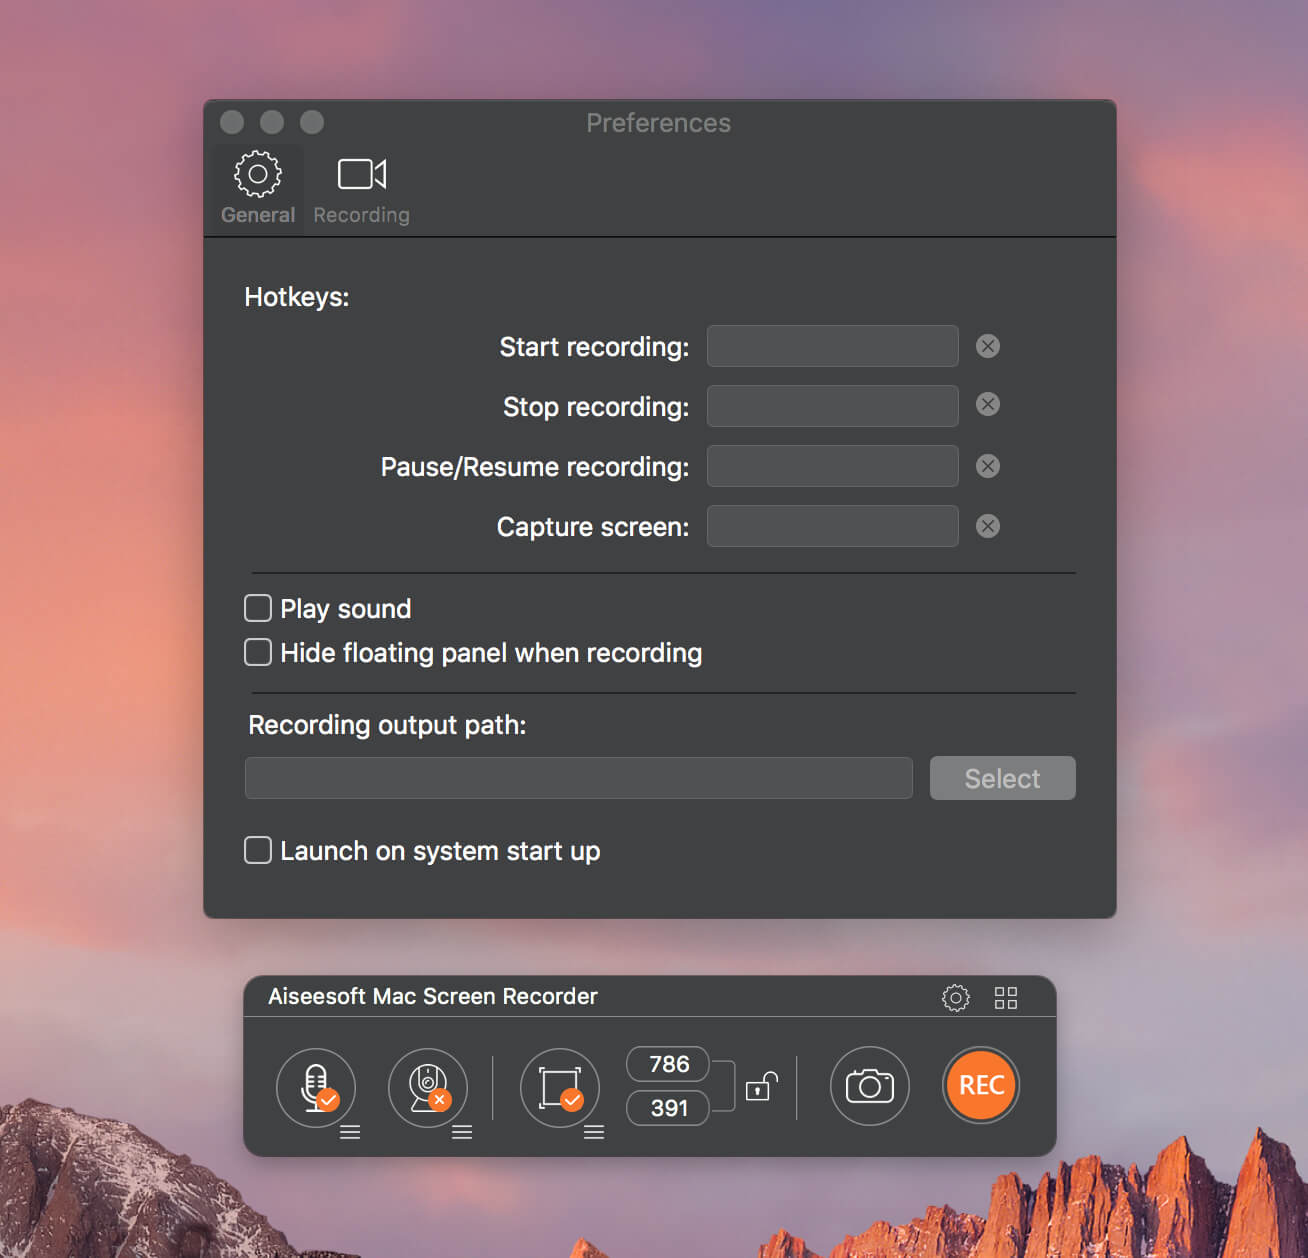The width and height of the screenshot is (1308, 1258).
Task: Open settings gear in Screen Recorder panel
Action: 956,997
